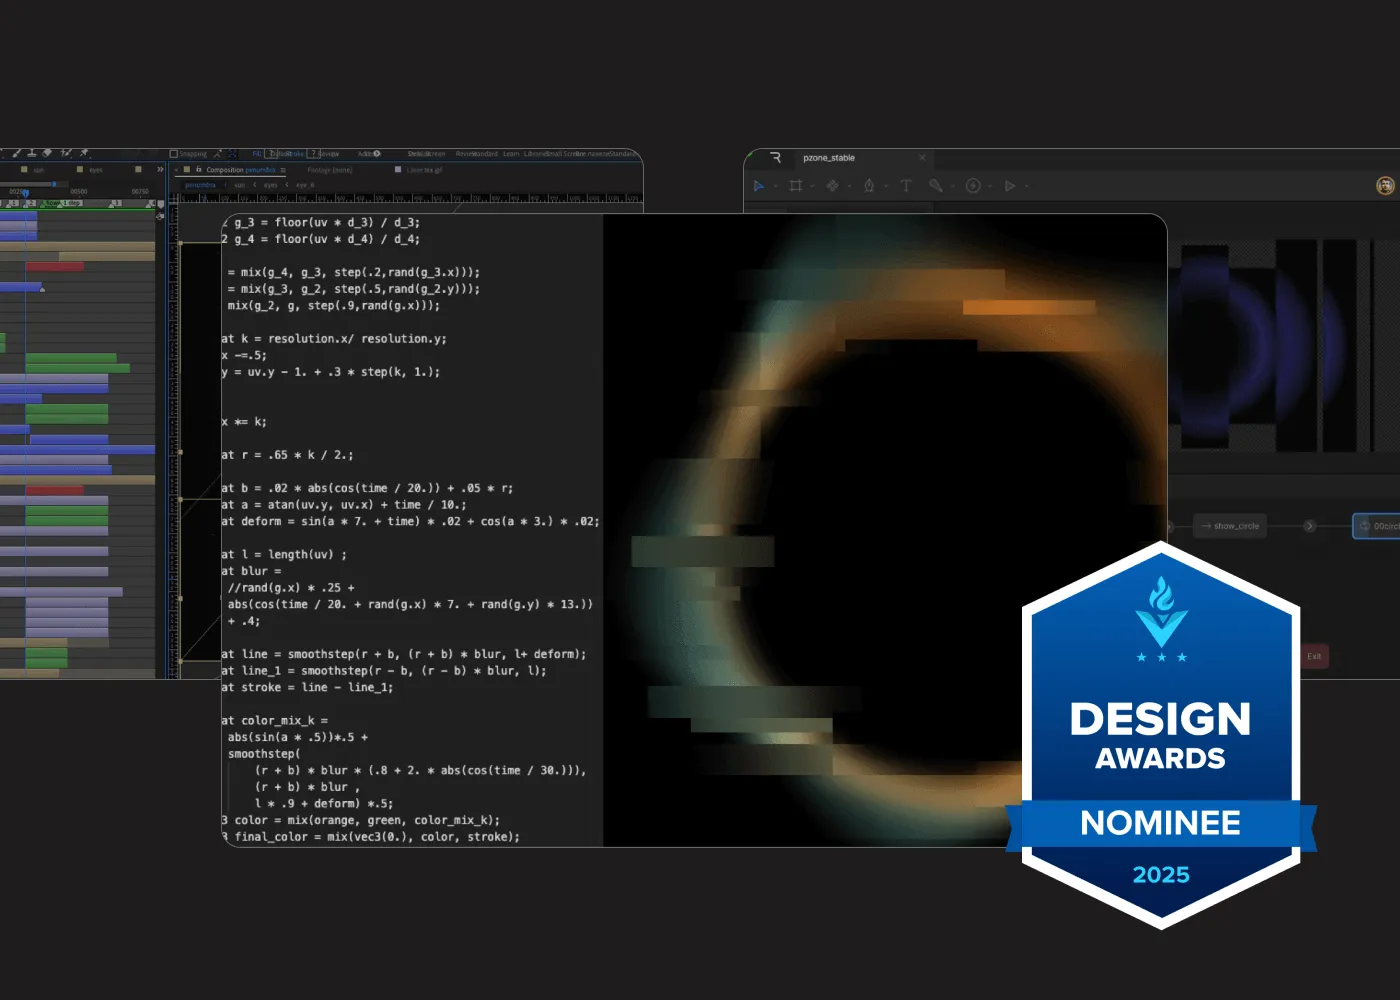Click the text 'color = mix(orange, green, color_mix_k);'

(367, 820)
